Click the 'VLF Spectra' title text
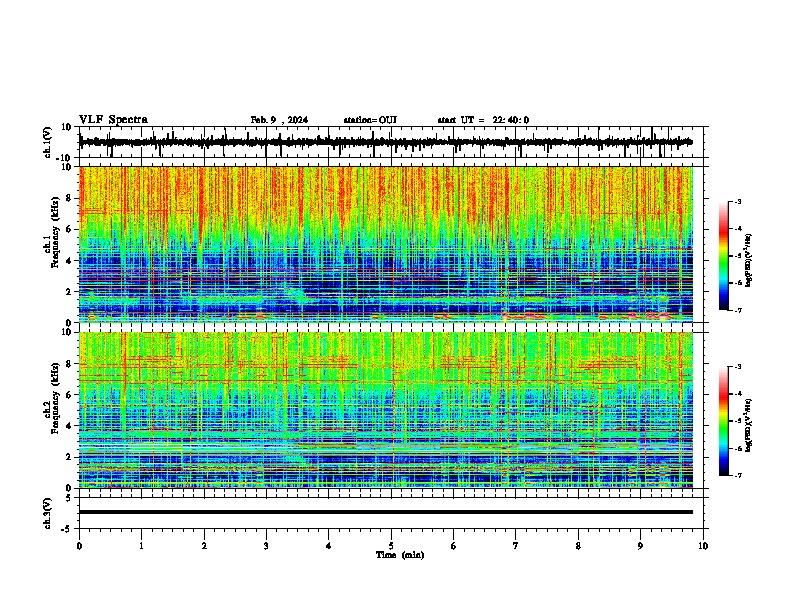792x612 pixels. (x=113, y=120)
